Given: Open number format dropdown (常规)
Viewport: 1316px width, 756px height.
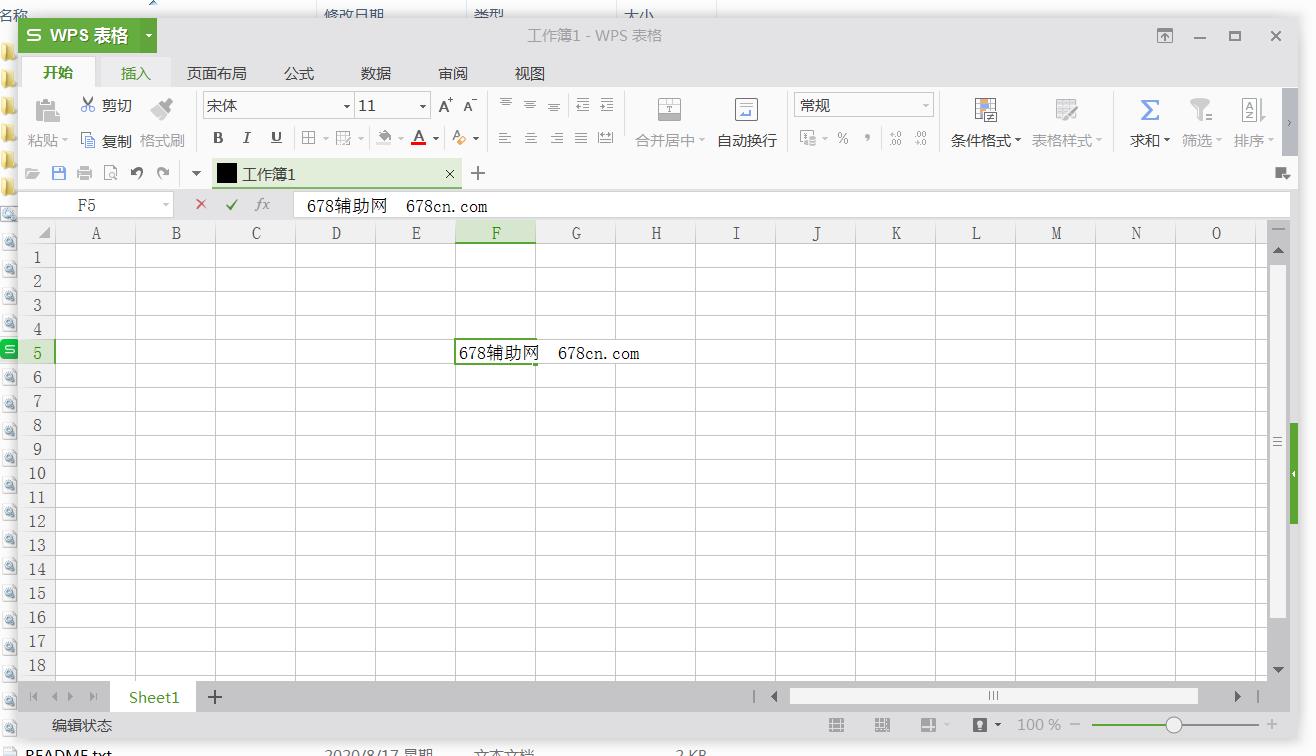Looking at the screenshot, I should point(926,105).
